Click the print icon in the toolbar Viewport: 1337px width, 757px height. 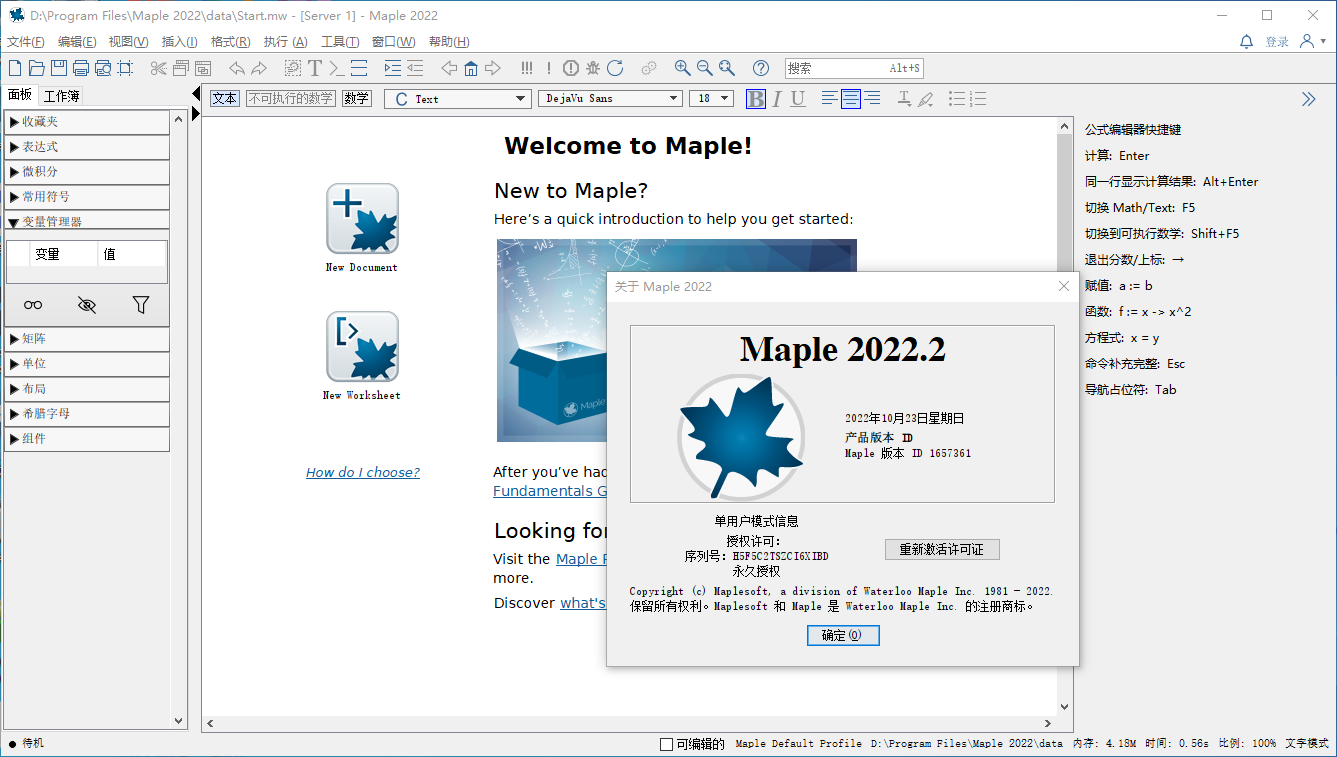point(81,68)
